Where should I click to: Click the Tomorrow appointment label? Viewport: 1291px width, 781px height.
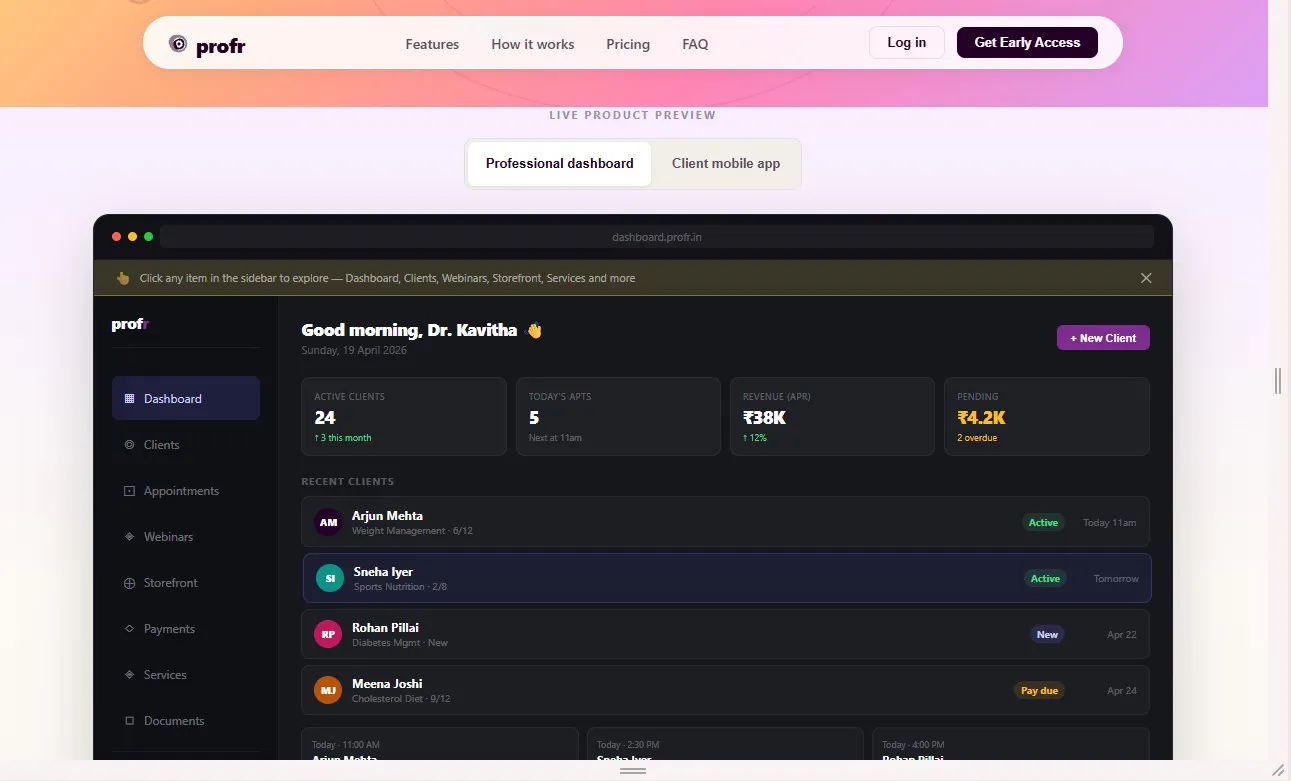(x=1116, y=579)
